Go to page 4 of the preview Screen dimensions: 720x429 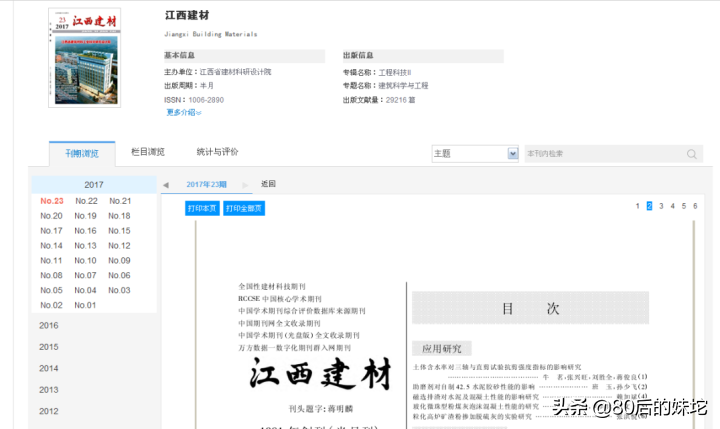[x=672, y=206]
